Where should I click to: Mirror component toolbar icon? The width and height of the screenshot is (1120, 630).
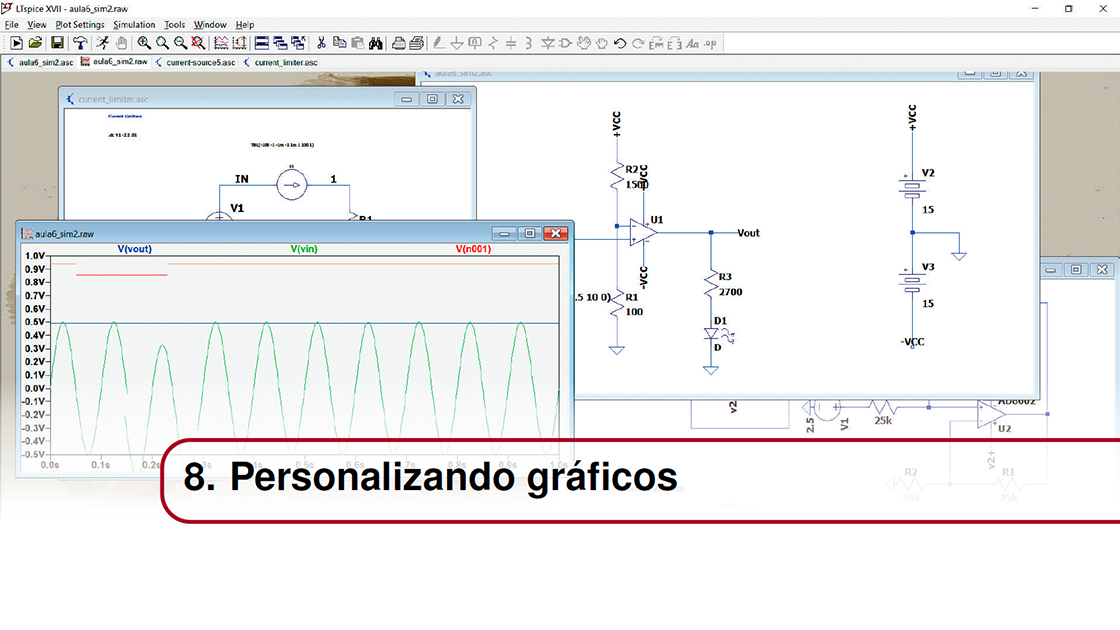click(x=674, y=44)
